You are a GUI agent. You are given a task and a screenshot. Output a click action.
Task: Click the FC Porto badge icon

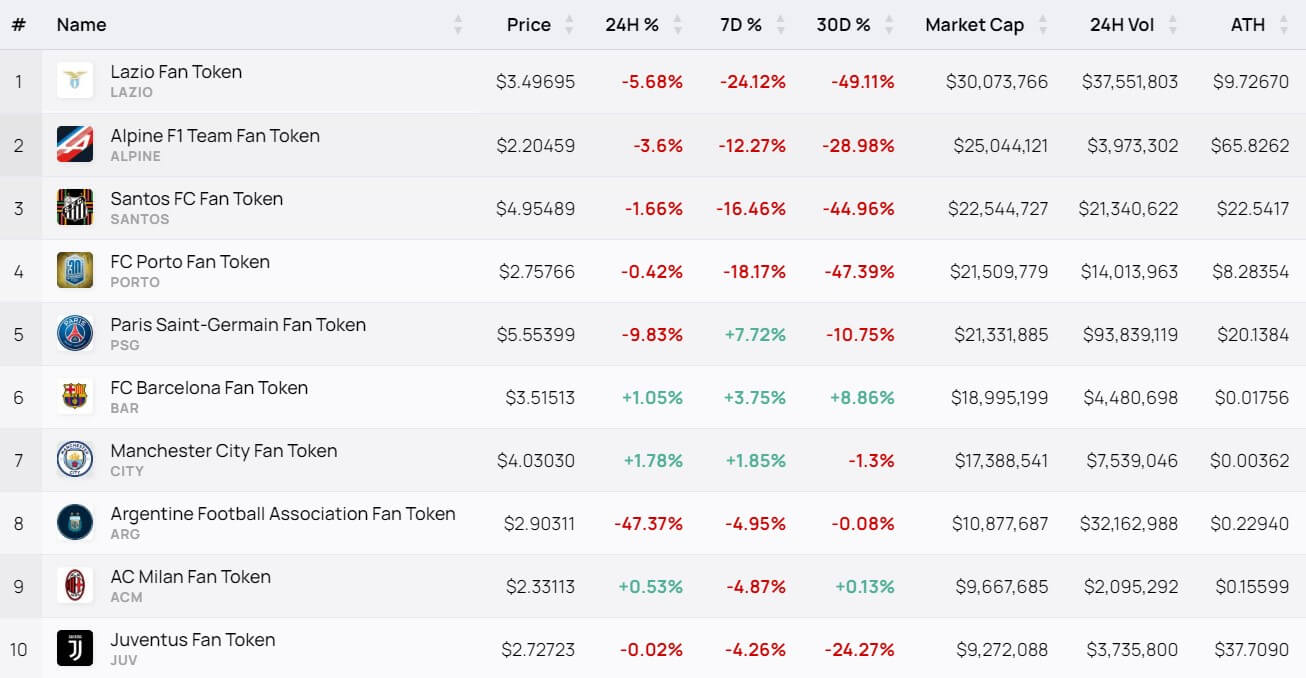(x=75, y=270)
